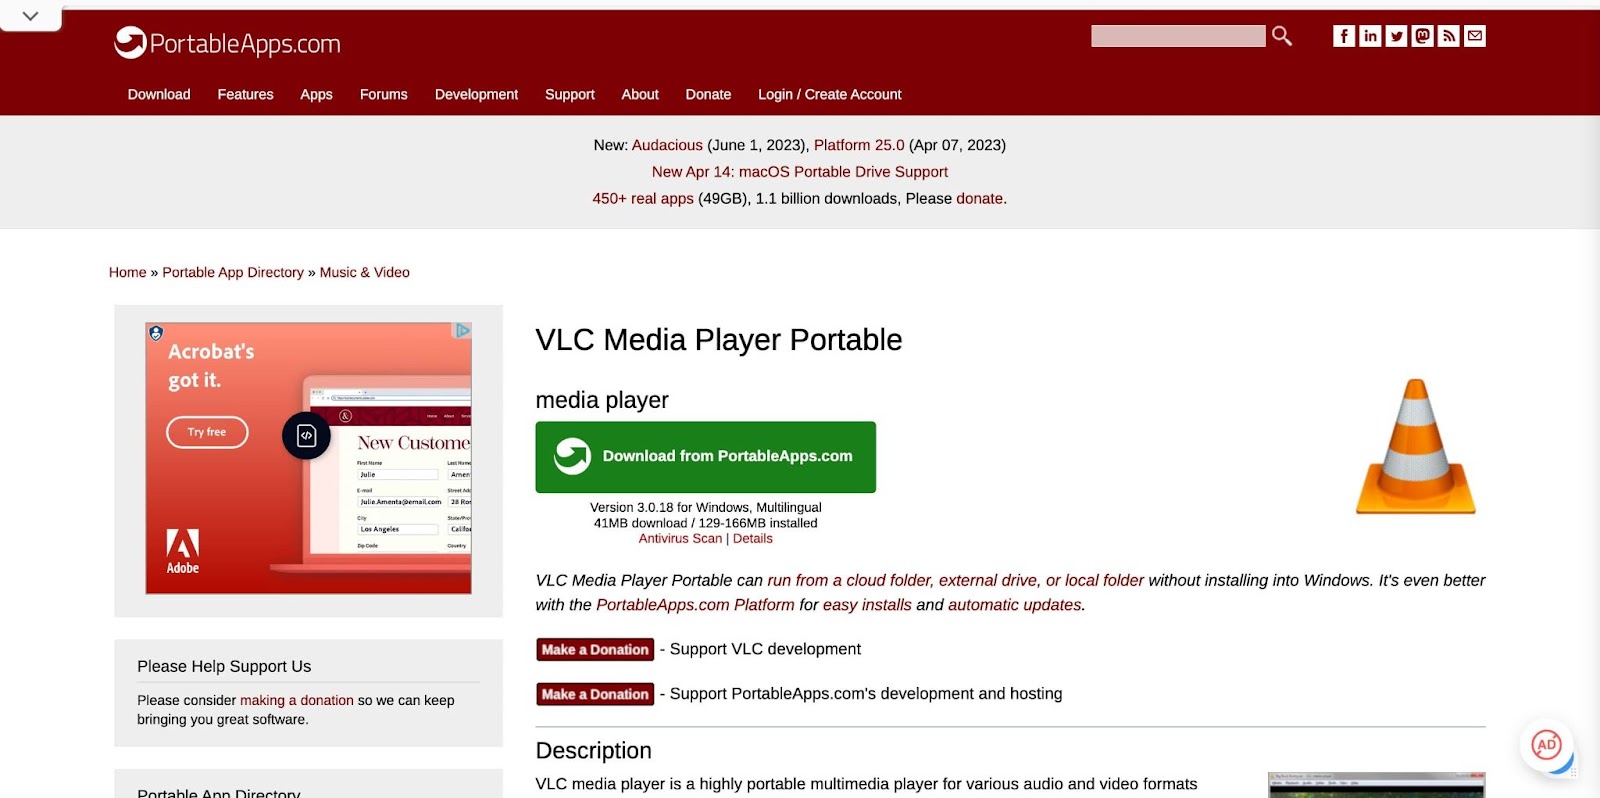1600x798 pixels.
Task: Open the Twitter social icon
Action: click(x=1396, y=36)
